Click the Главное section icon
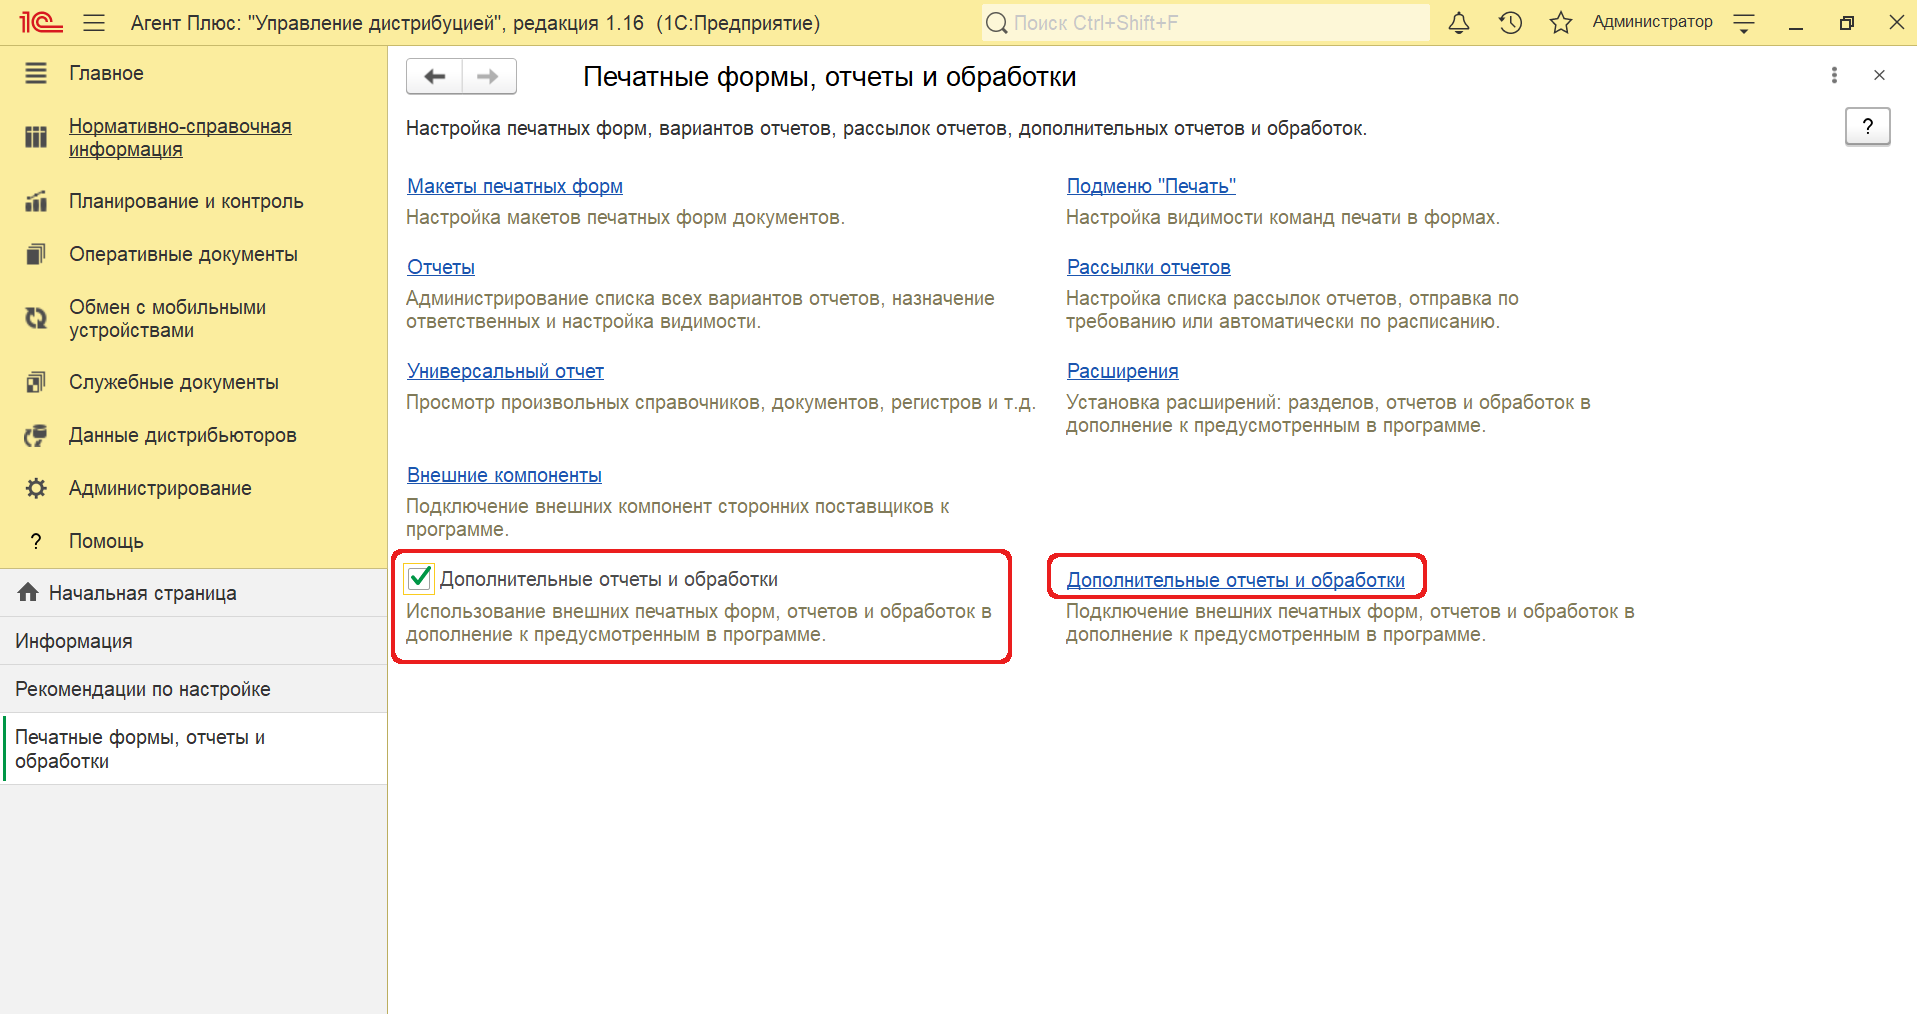This screenshot has width=1917, height=1014. (x=36, y=73)
